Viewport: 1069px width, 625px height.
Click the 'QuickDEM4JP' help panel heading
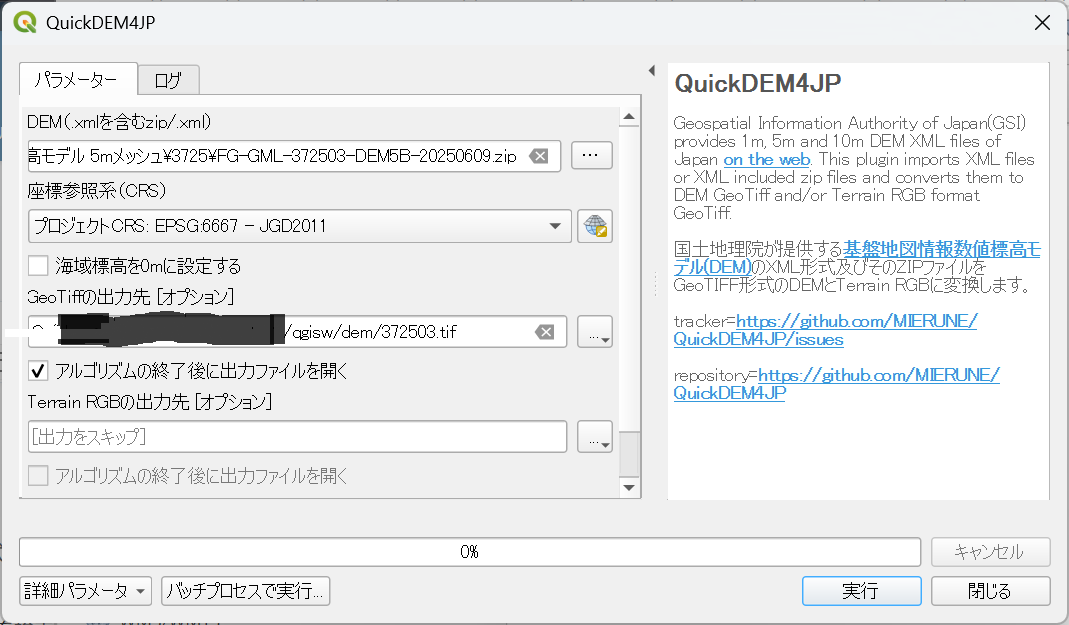click(757, 83)
